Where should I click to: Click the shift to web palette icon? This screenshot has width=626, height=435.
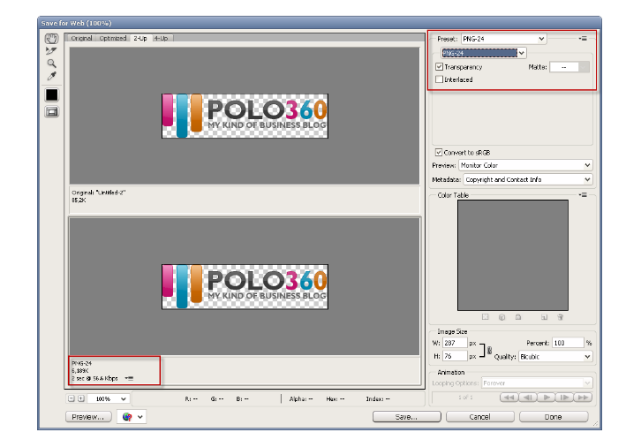click(502, 317)
